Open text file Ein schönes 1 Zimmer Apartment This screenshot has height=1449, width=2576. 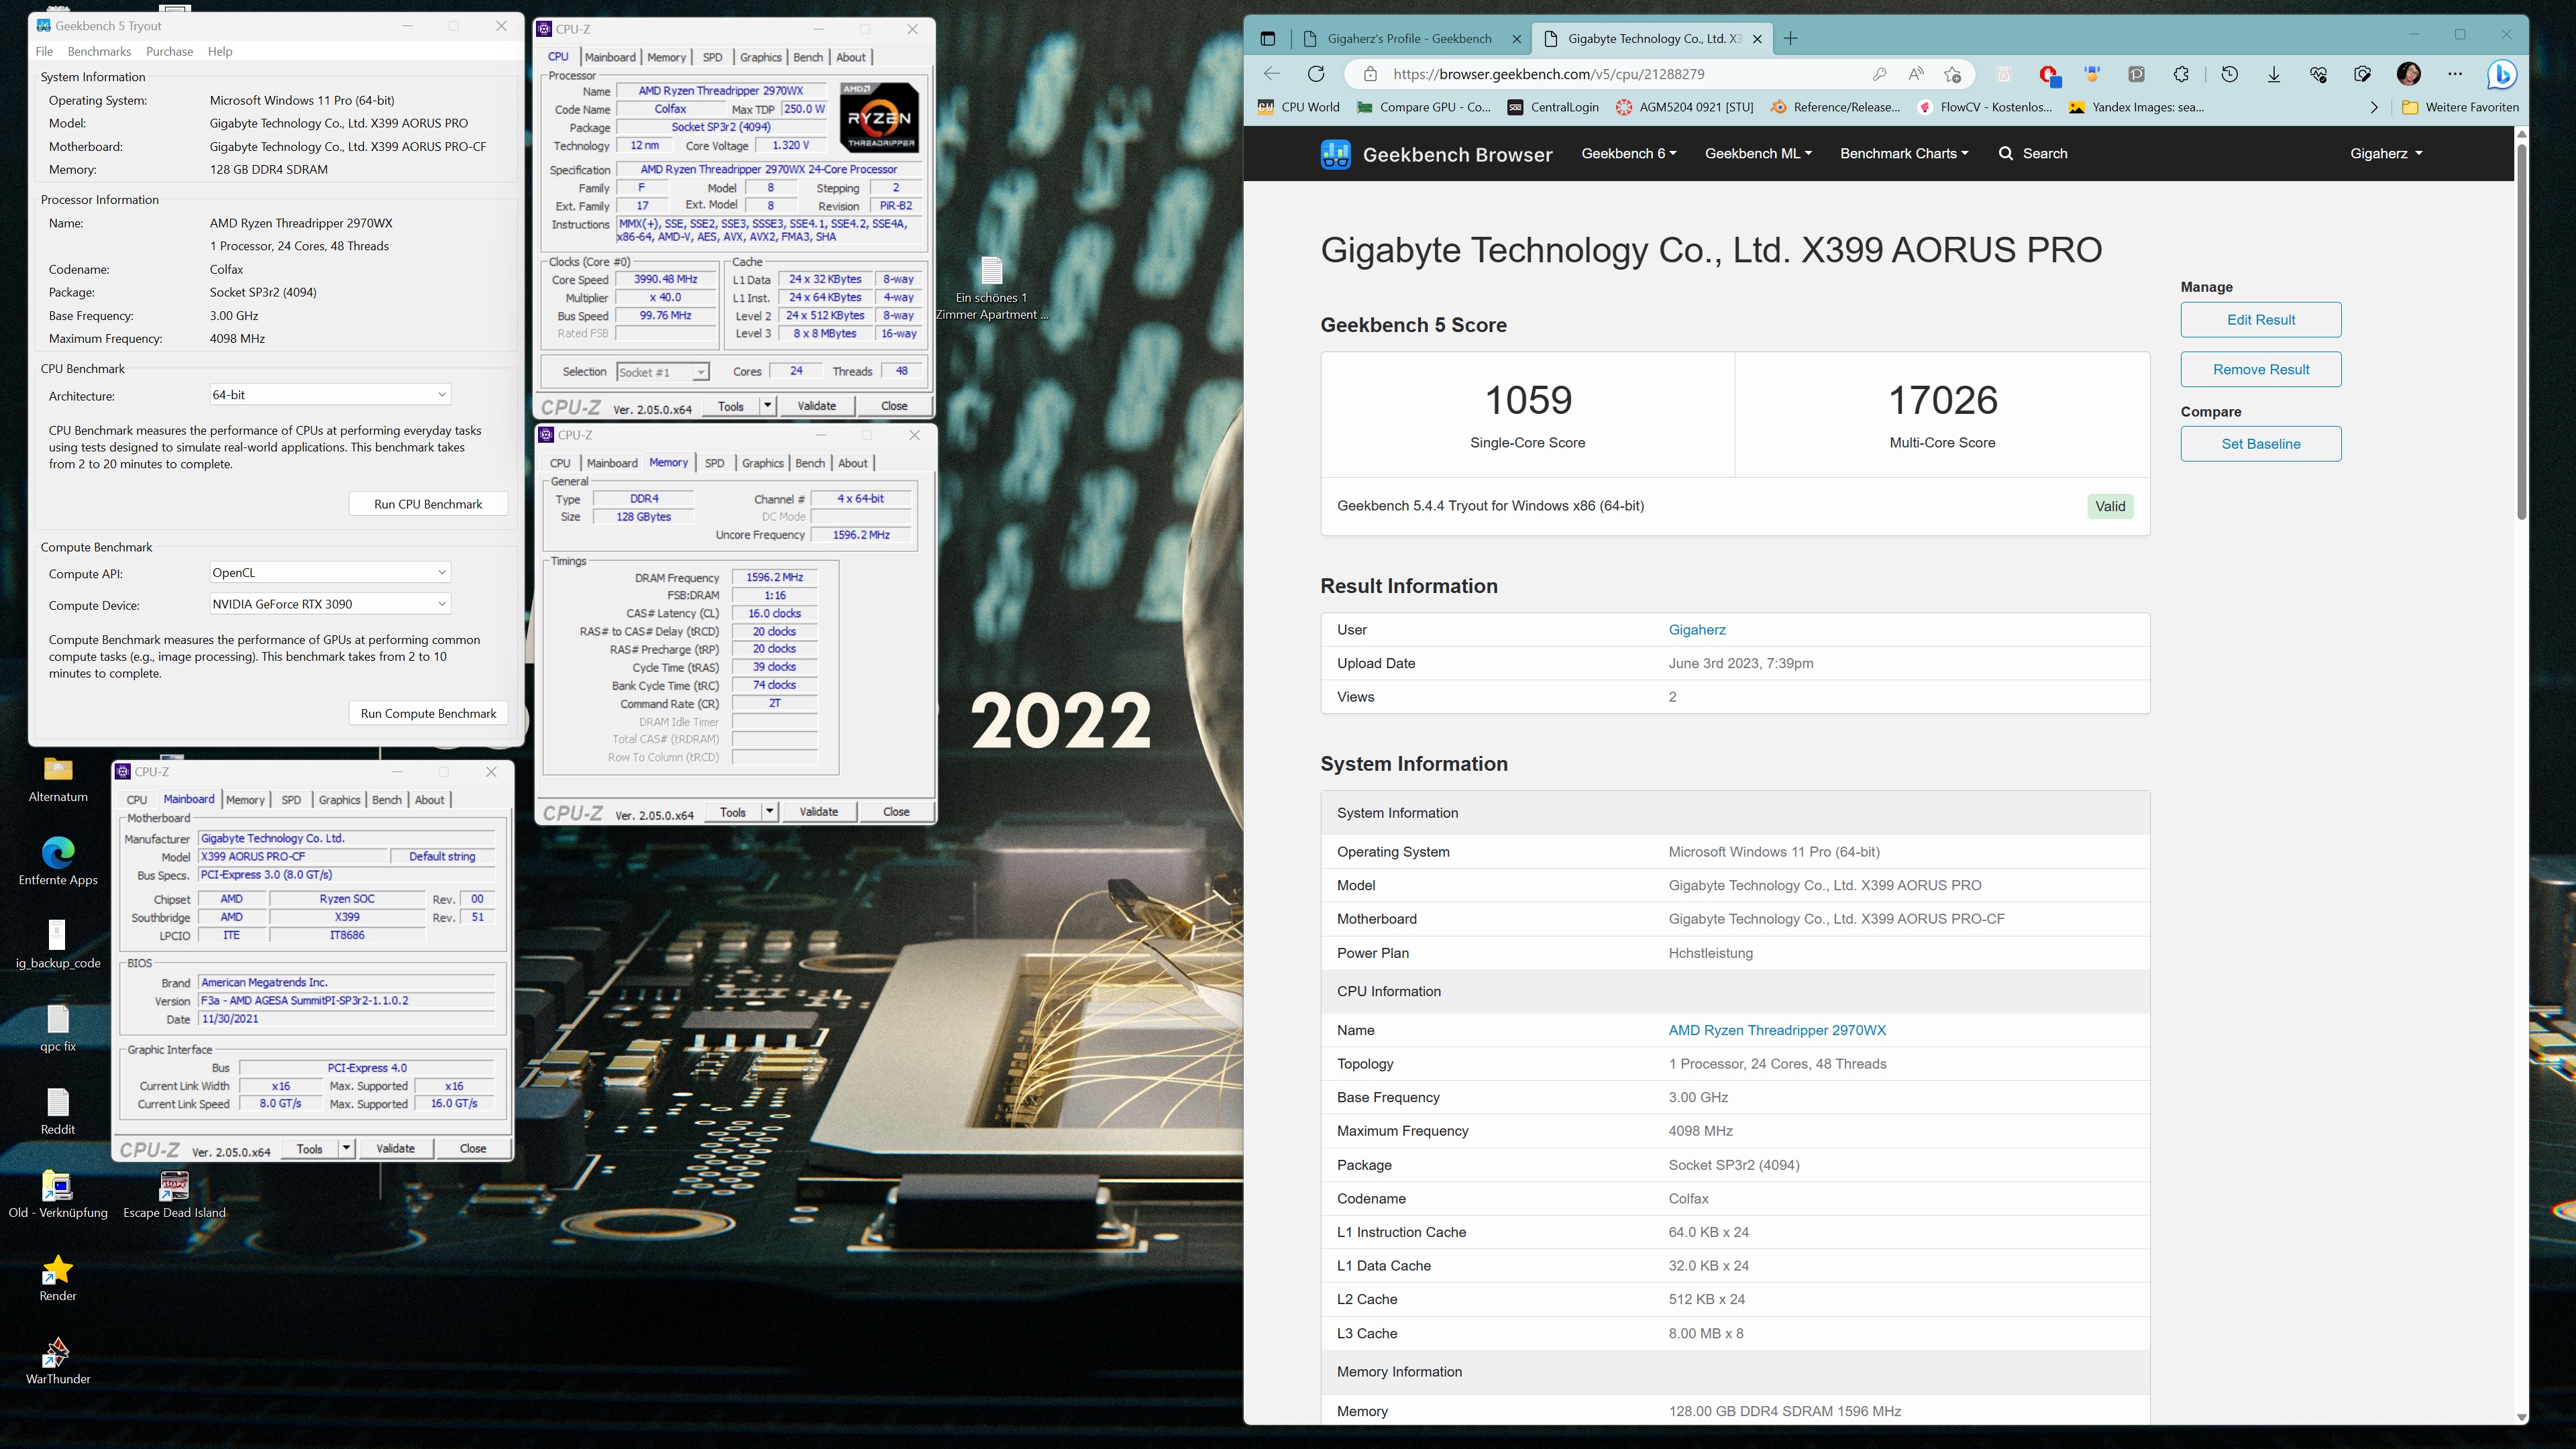[x=991, y=288]
